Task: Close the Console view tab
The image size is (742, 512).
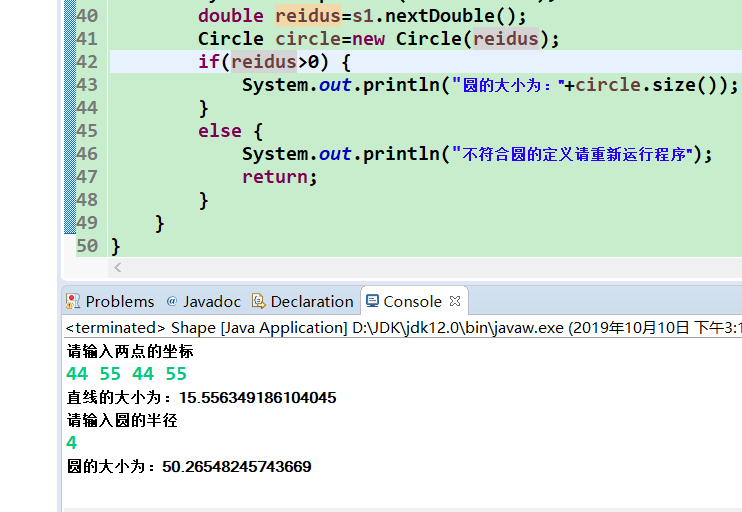Action: tap(455, 301)
